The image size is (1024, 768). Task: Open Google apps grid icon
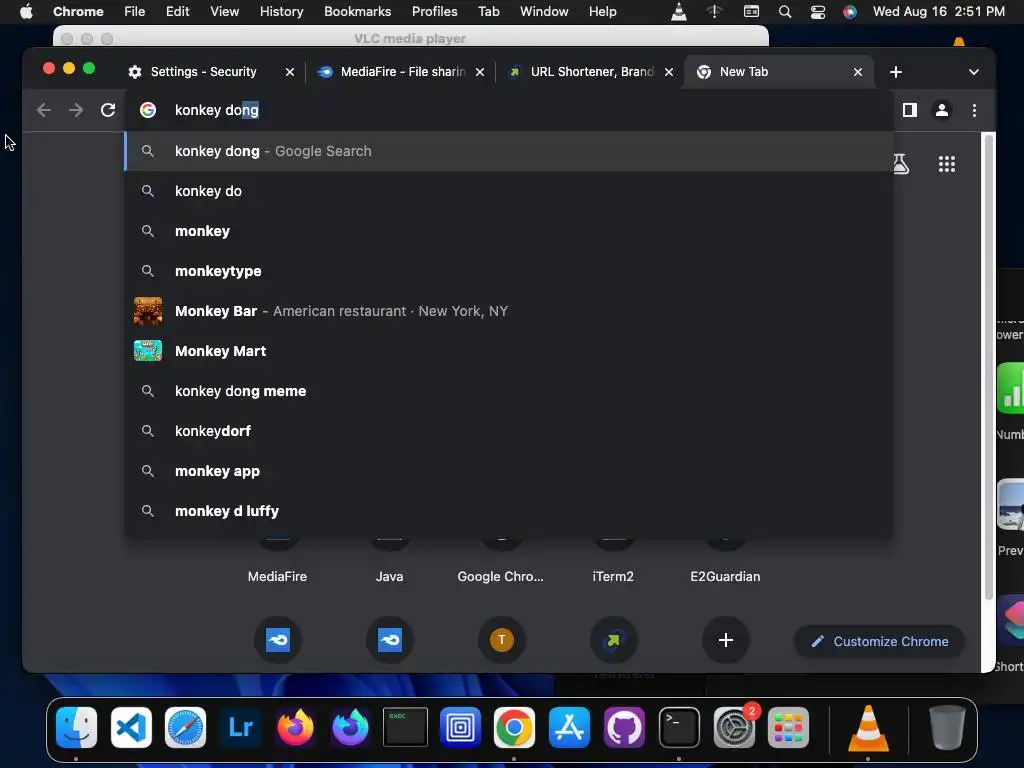pos(946,164)
